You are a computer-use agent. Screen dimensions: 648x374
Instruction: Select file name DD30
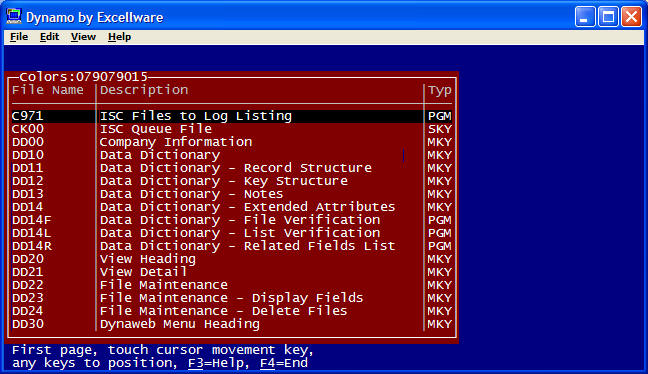(28, 324)
